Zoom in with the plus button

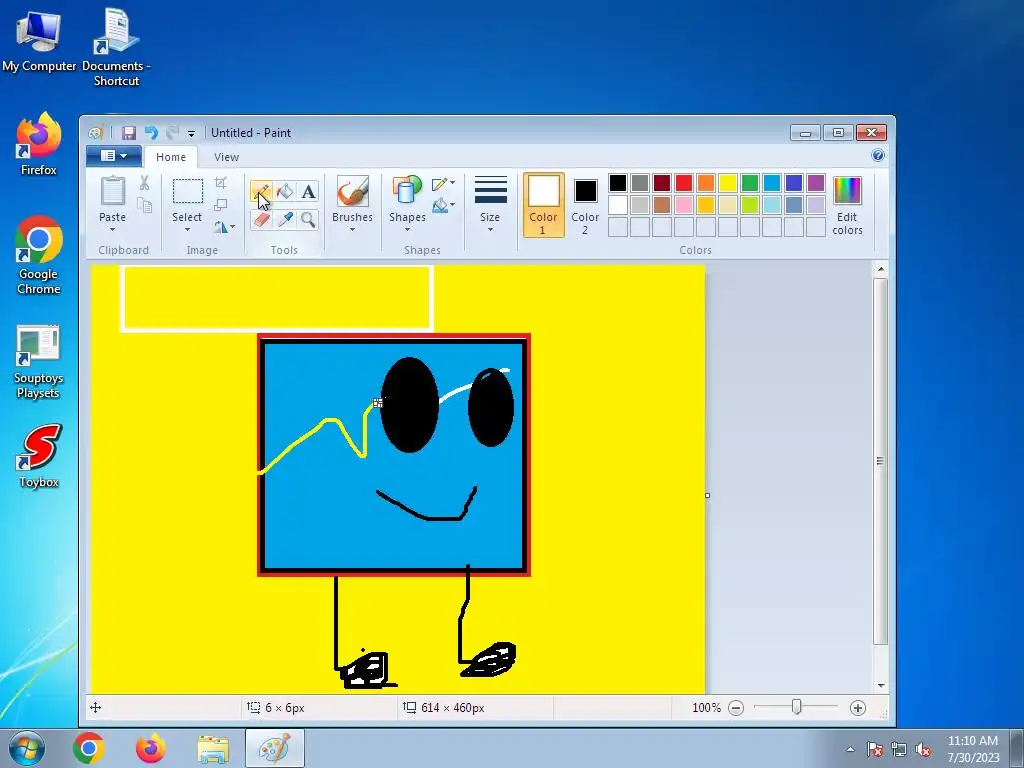pyautogui.click(x=857, y=708)
